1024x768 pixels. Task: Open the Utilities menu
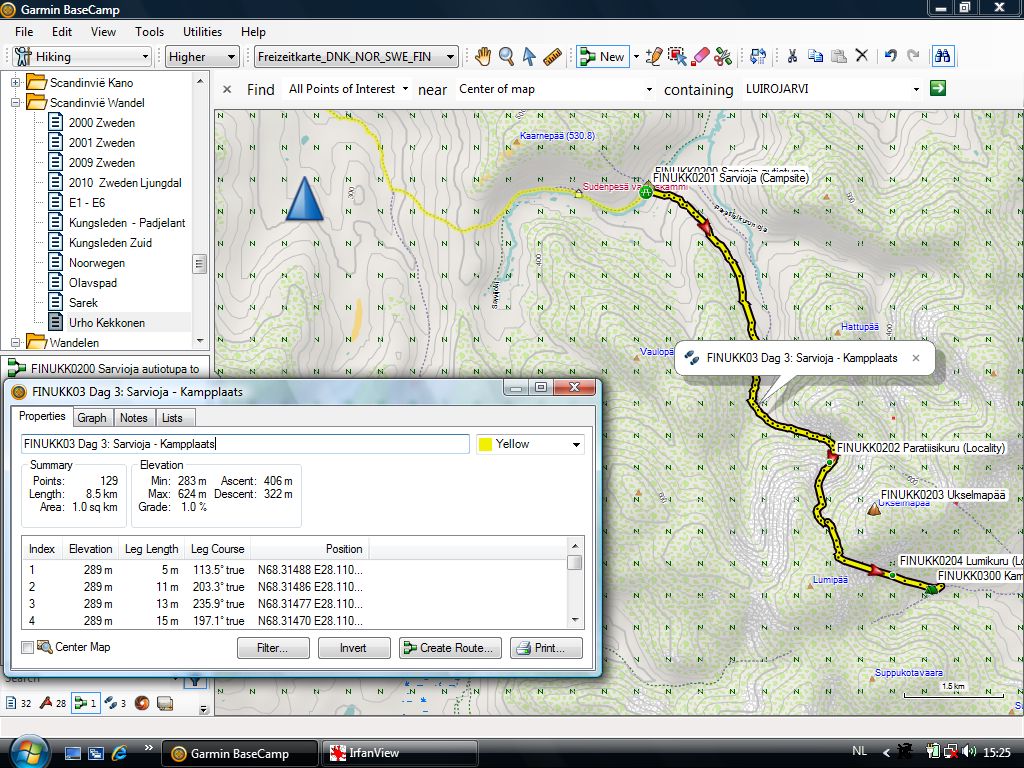click(203, 32)
